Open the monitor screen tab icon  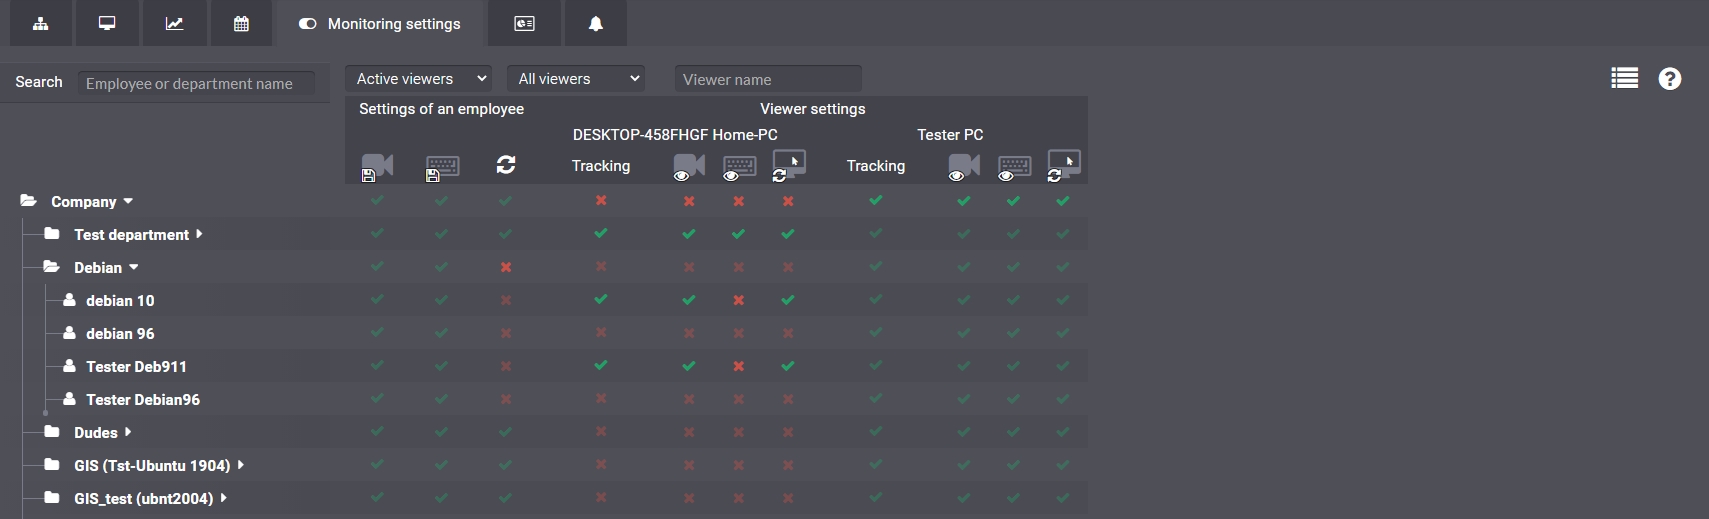(107, 23)
